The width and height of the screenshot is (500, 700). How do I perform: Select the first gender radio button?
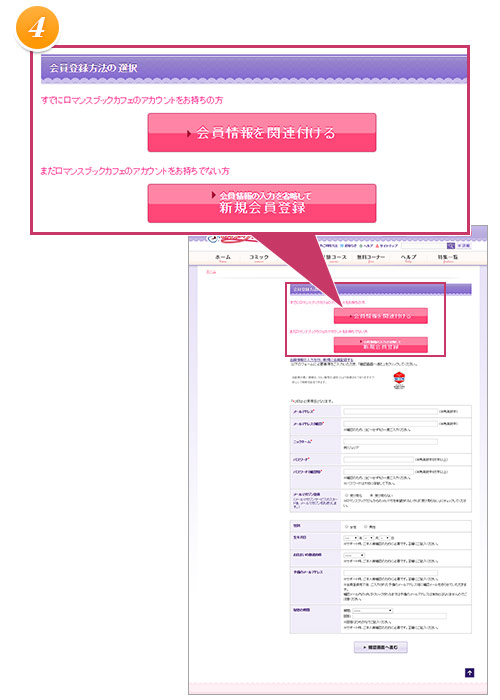(346, 527)
